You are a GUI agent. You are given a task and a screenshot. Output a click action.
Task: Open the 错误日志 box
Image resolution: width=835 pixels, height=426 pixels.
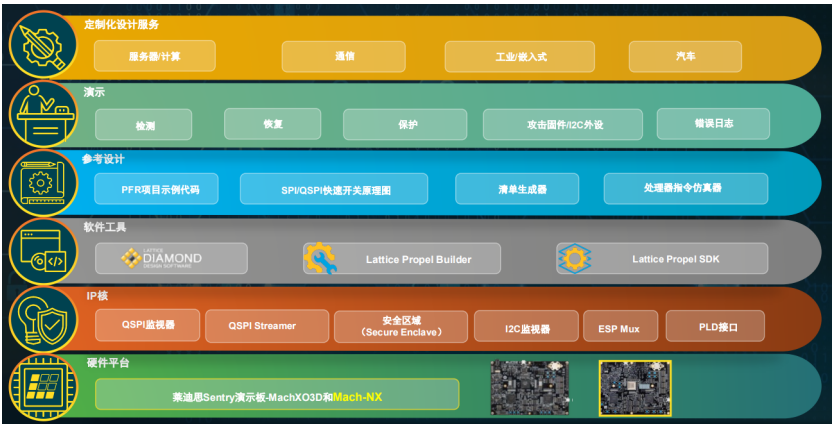713,124
